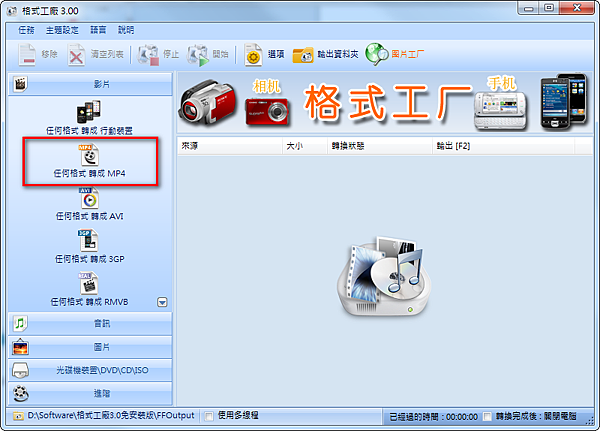
Task: Sort by 來源 column header
Action: click(230, 146)
